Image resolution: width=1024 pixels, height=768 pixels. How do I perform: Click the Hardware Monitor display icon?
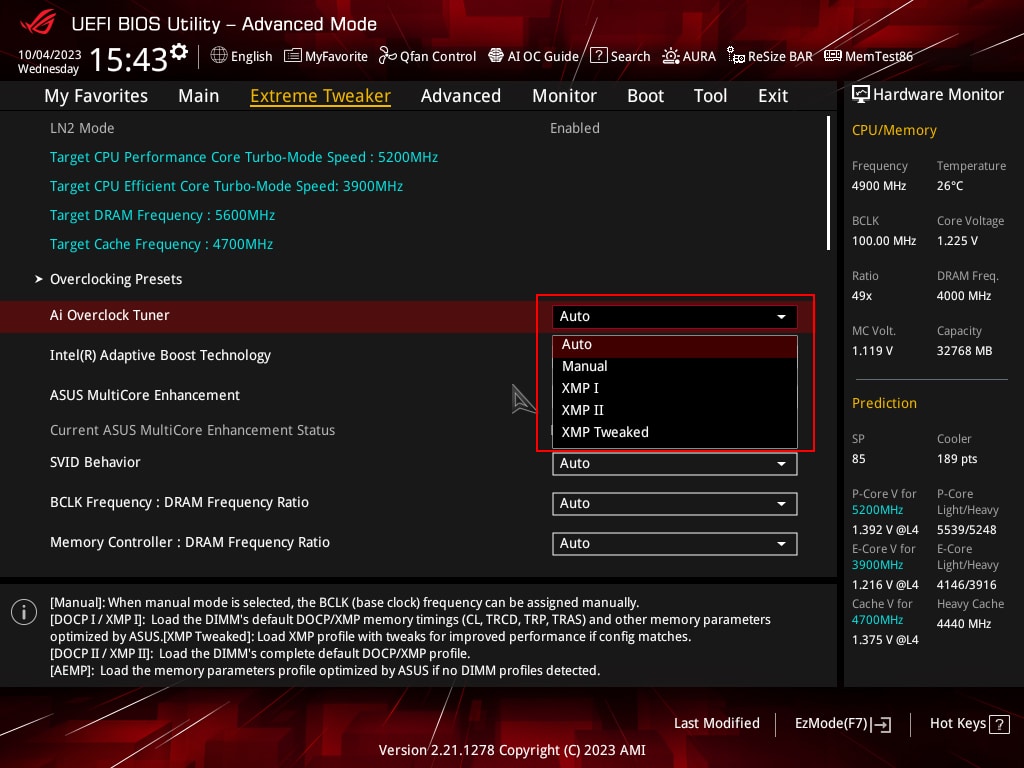tap(861, 95)
